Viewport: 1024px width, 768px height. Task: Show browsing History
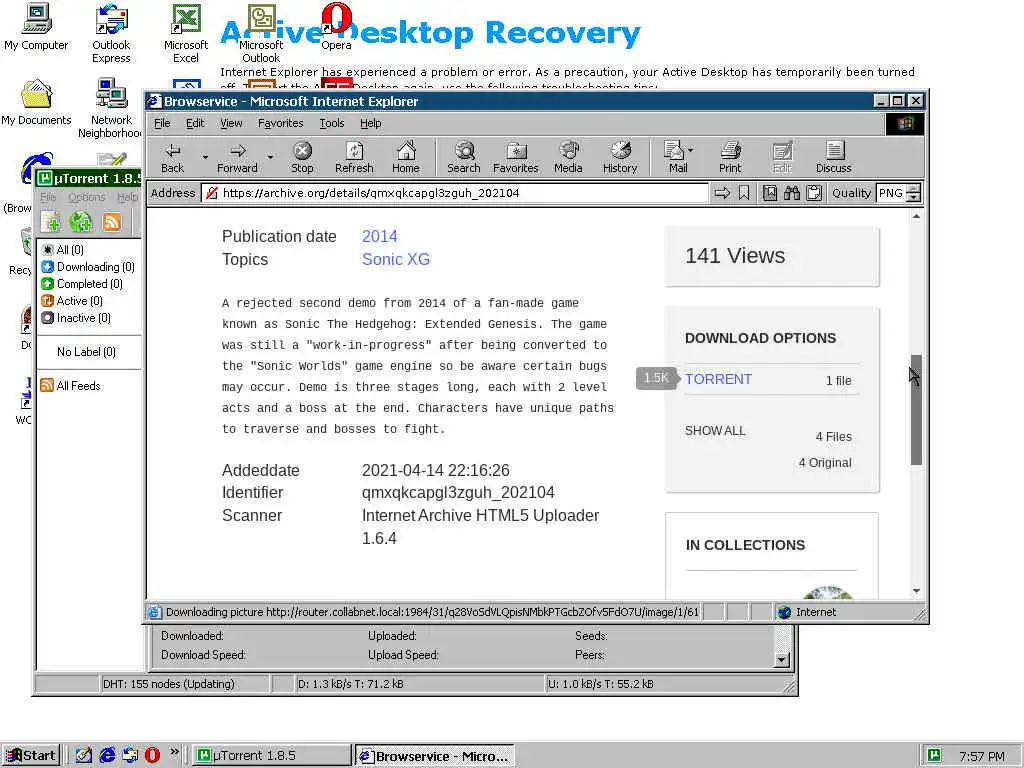pos(620,158)
